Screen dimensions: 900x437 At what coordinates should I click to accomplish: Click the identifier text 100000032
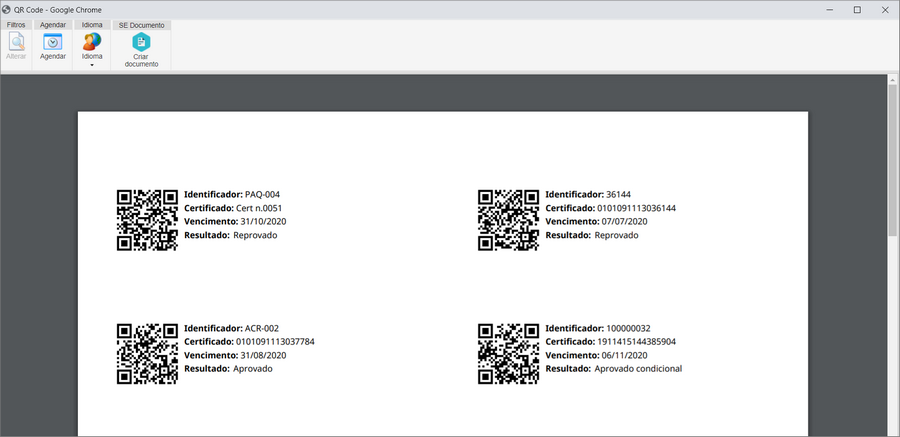628,328
